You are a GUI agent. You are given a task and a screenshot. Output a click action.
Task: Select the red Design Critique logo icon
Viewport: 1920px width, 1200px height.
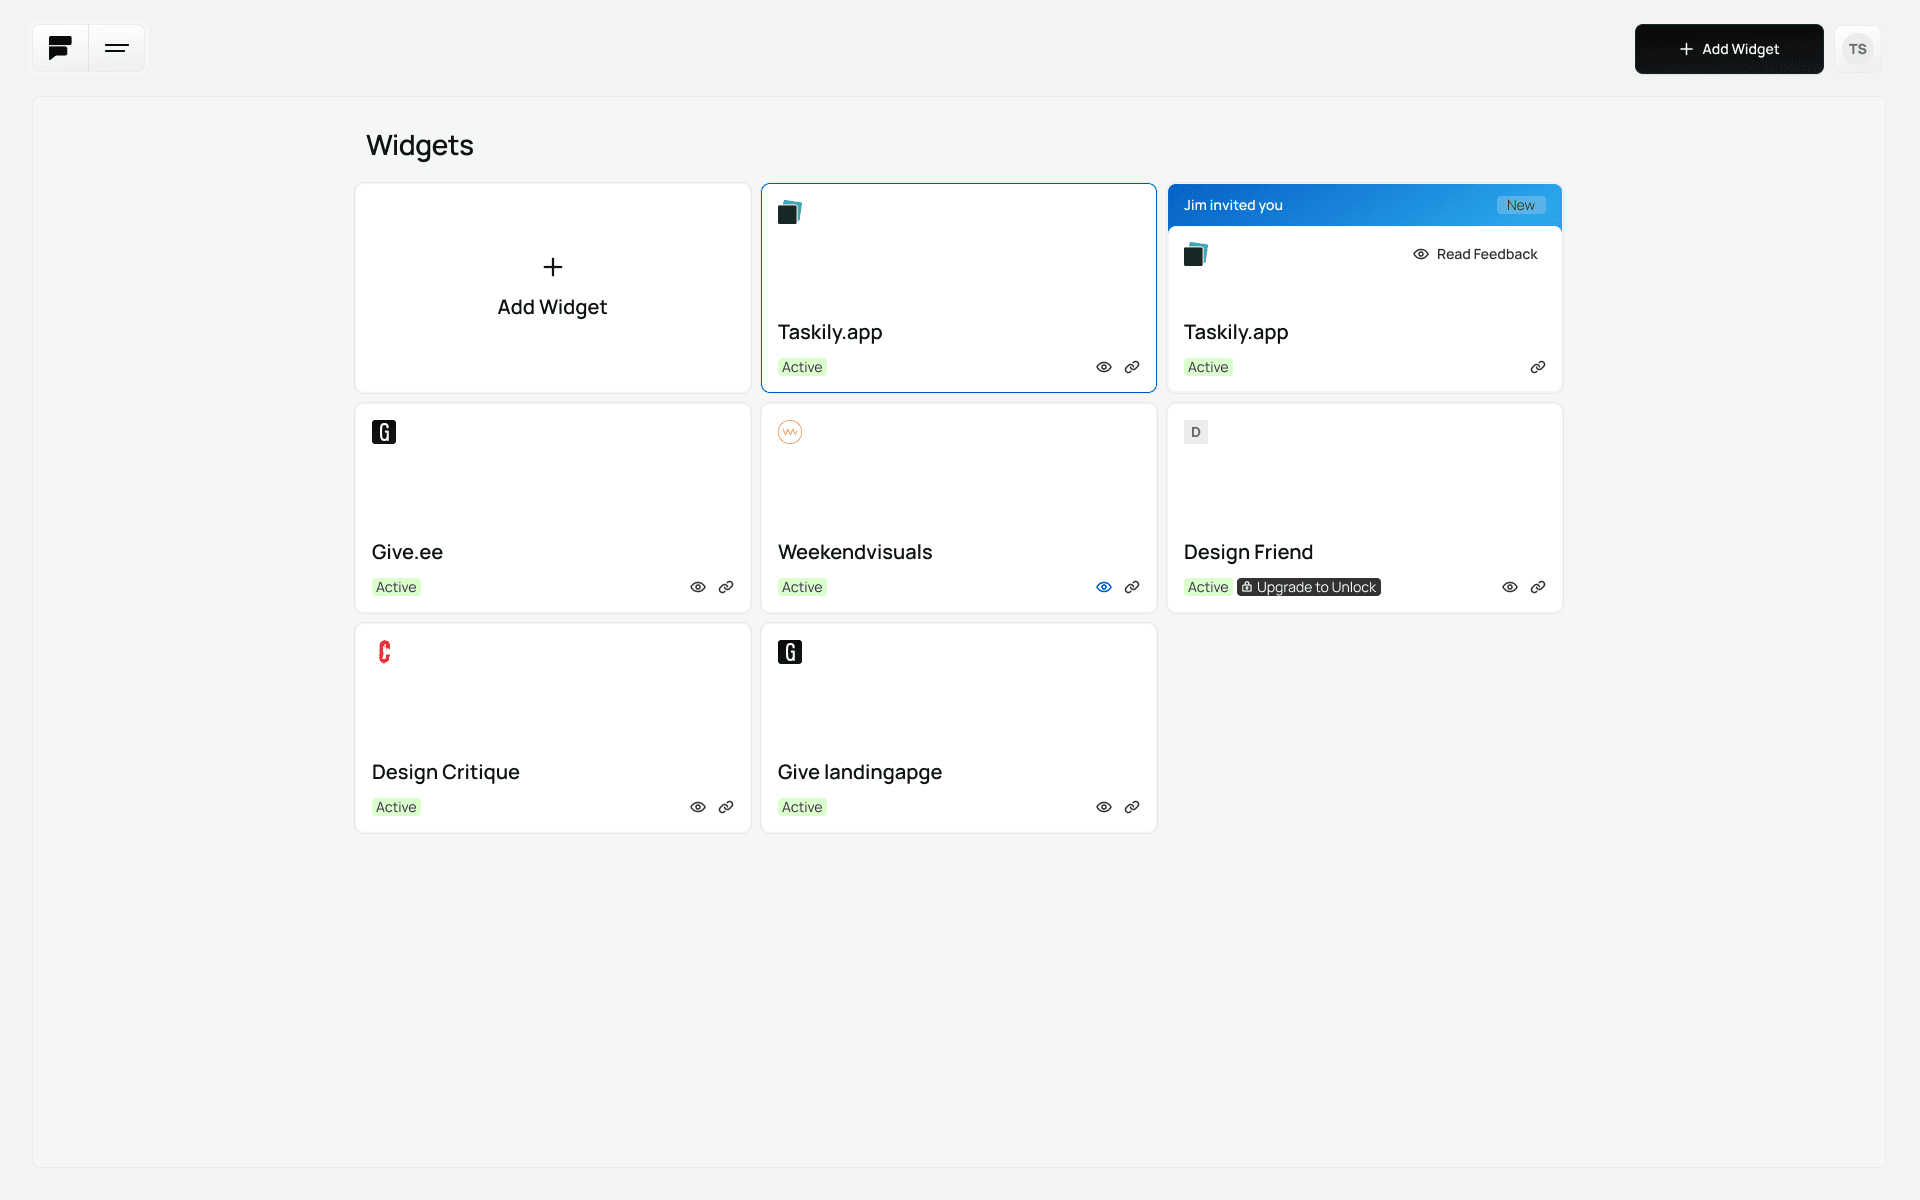pos(385,652)
